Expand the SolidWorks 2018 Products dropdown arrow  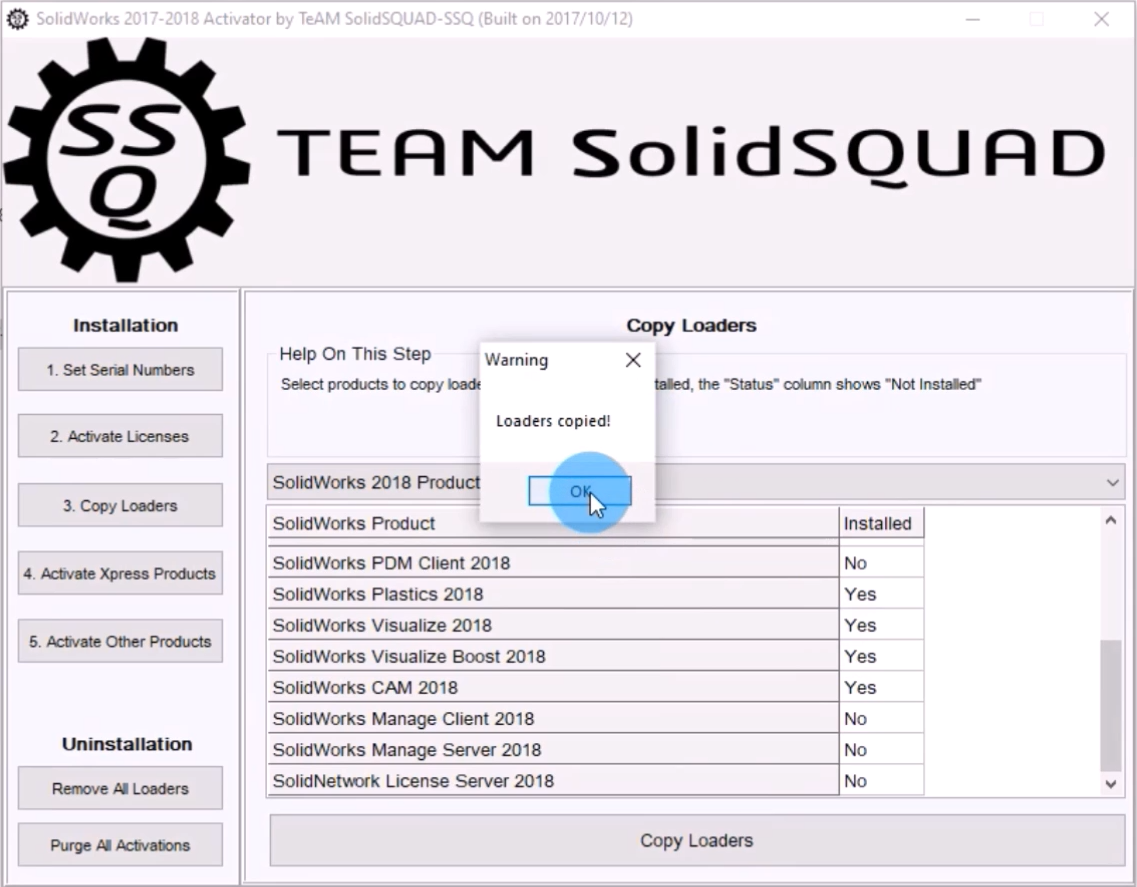1112,482
